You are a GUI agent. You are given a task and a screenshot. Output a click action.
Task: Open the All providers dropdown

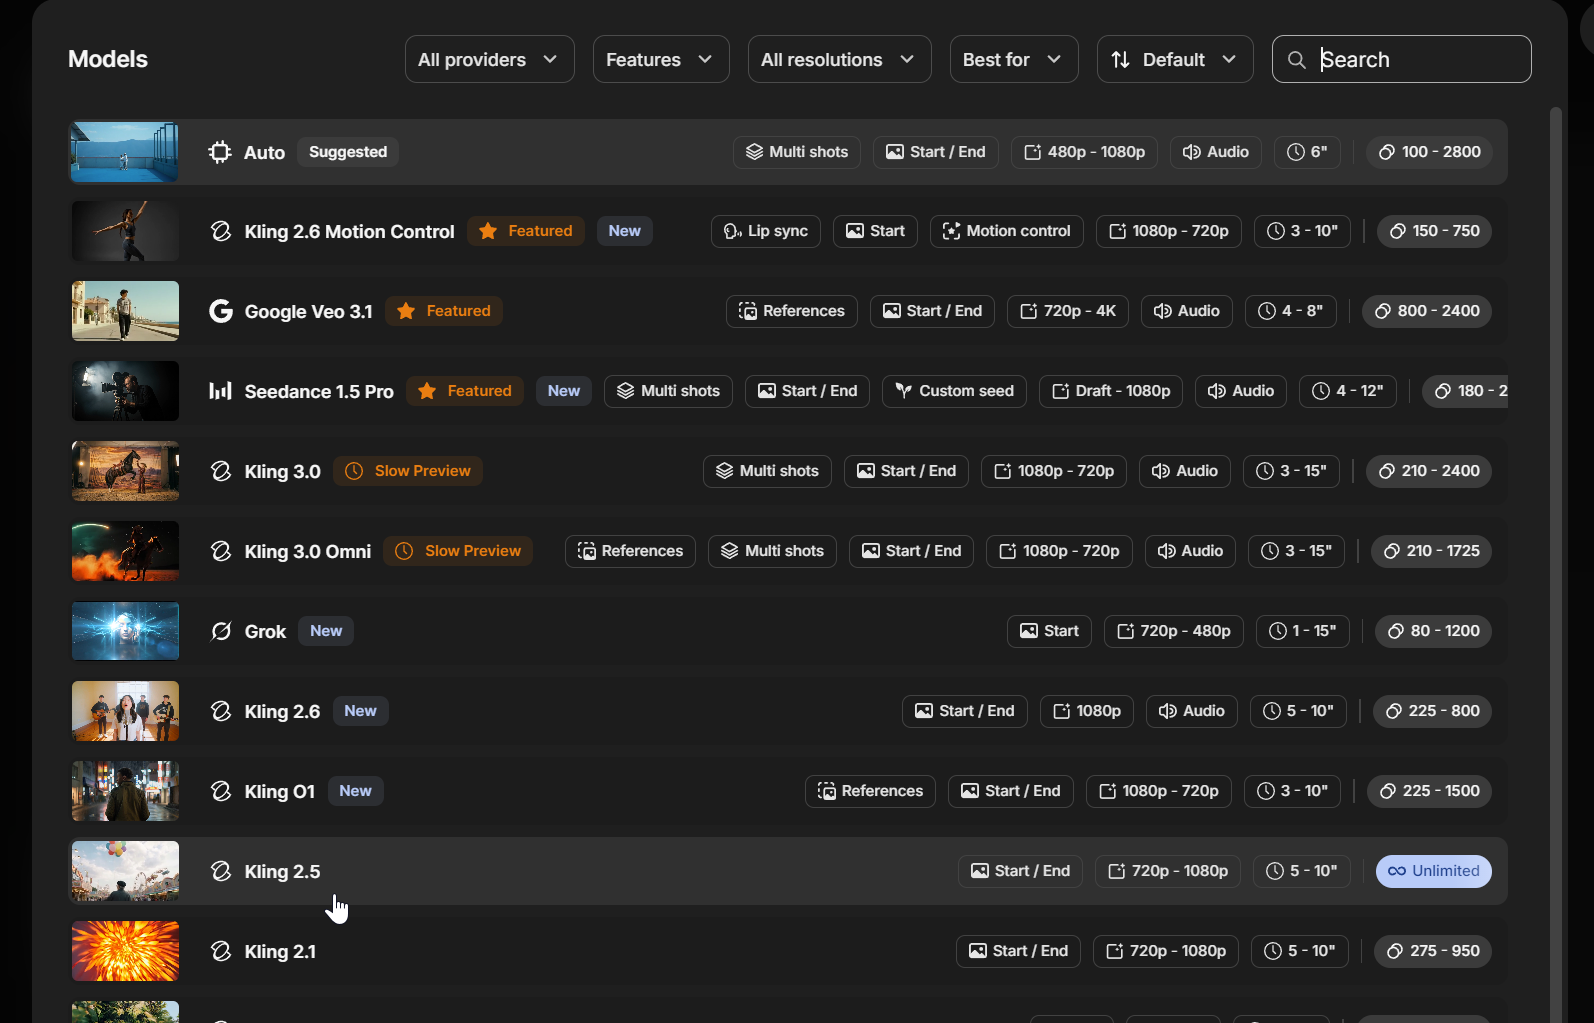(489, 60)
